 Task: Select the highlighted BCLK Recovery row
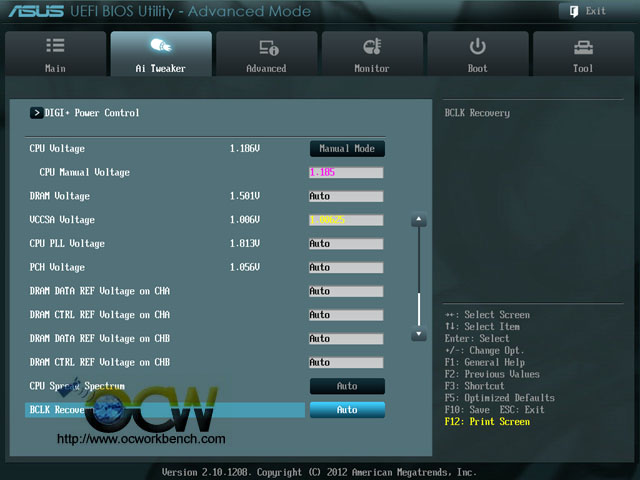pyautogui.click(x=165, y=410)
